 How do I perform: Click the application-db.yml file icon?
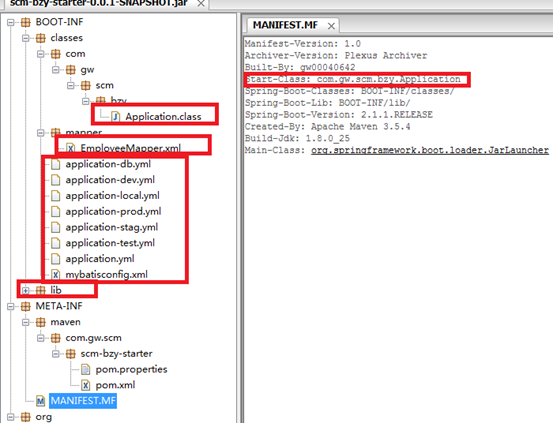[55, 164]
